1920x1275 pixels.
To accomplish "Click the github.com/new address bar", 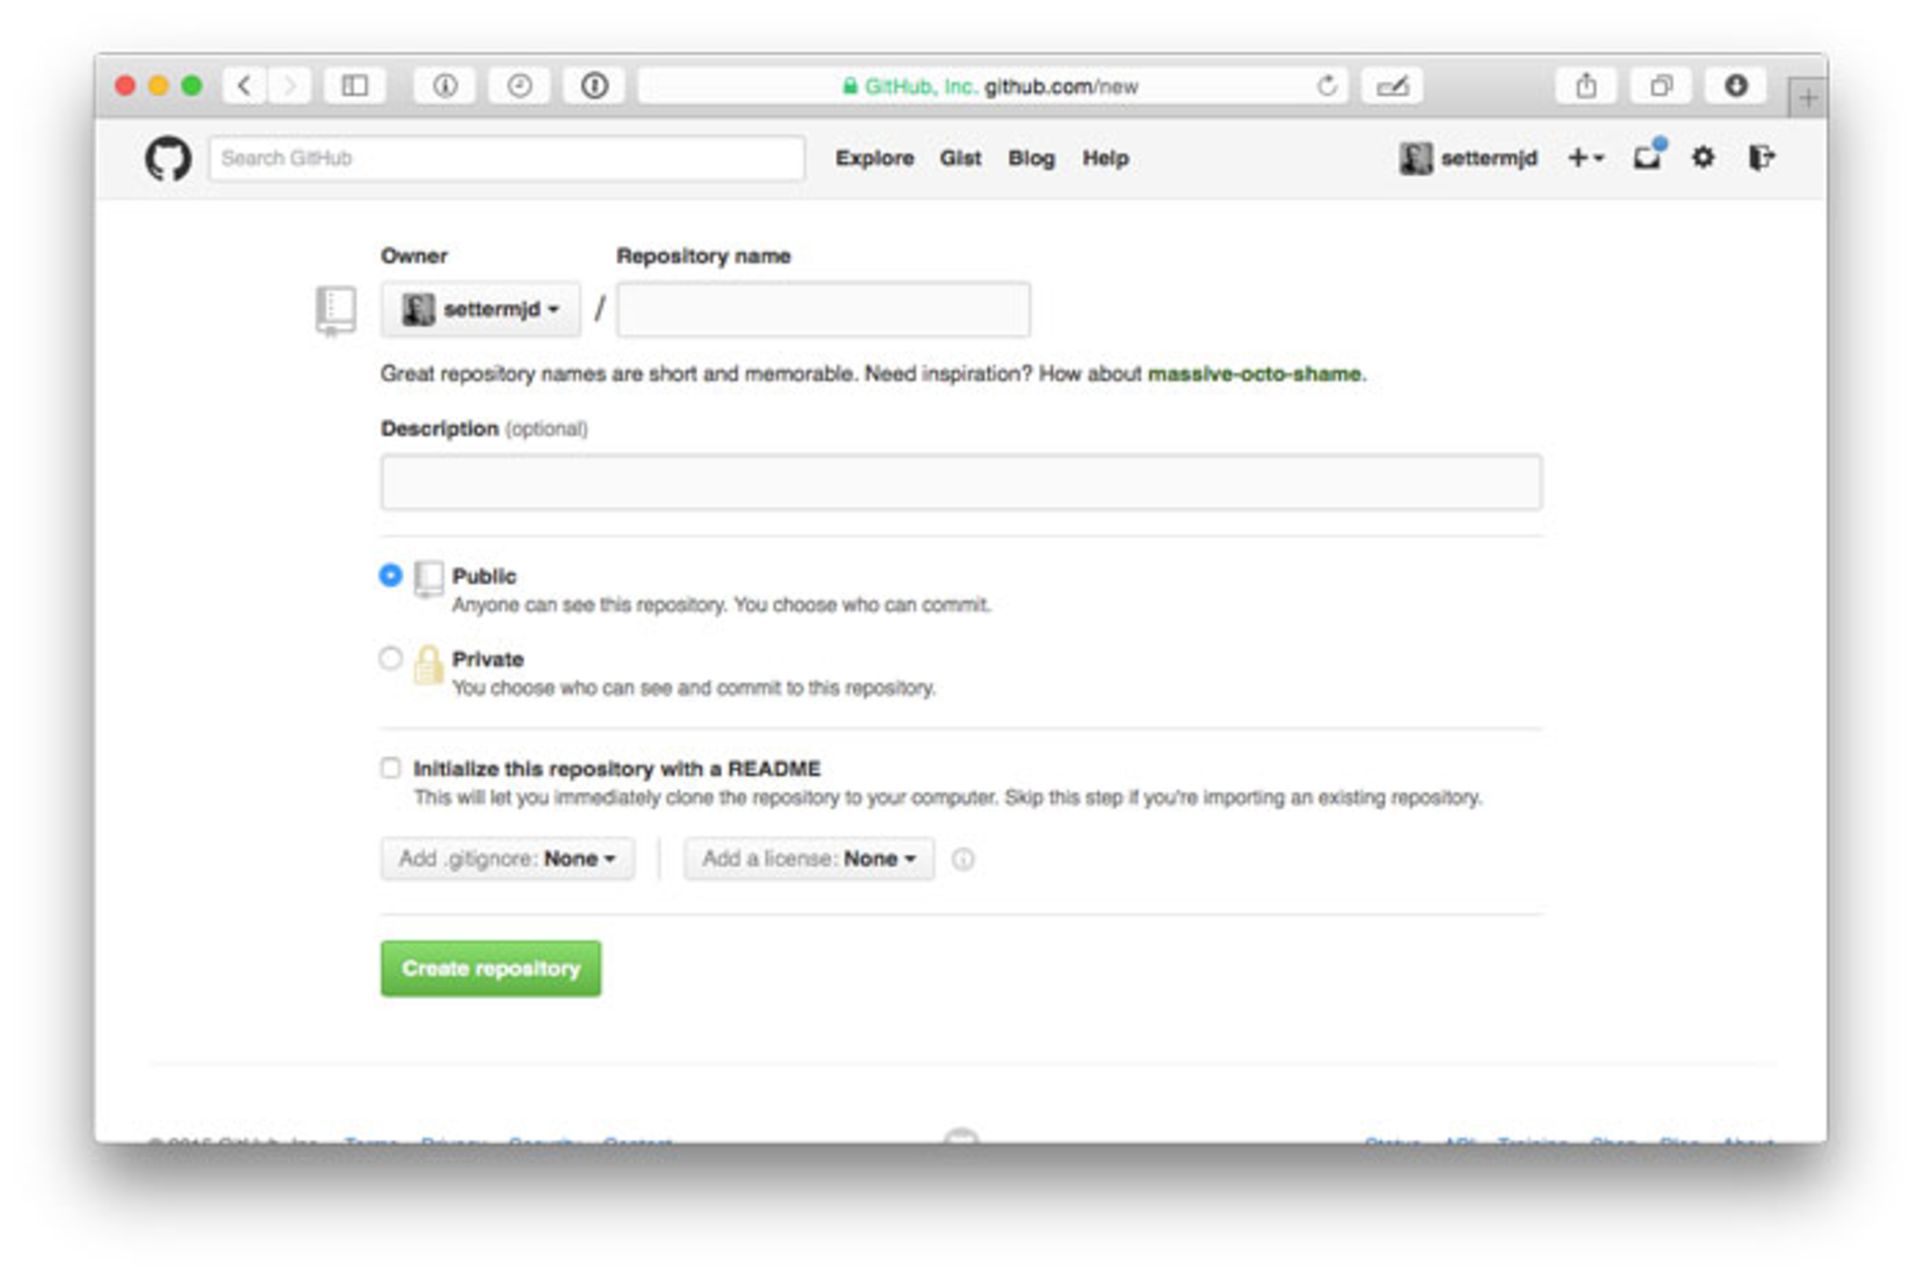I will (x=992, y=86).
